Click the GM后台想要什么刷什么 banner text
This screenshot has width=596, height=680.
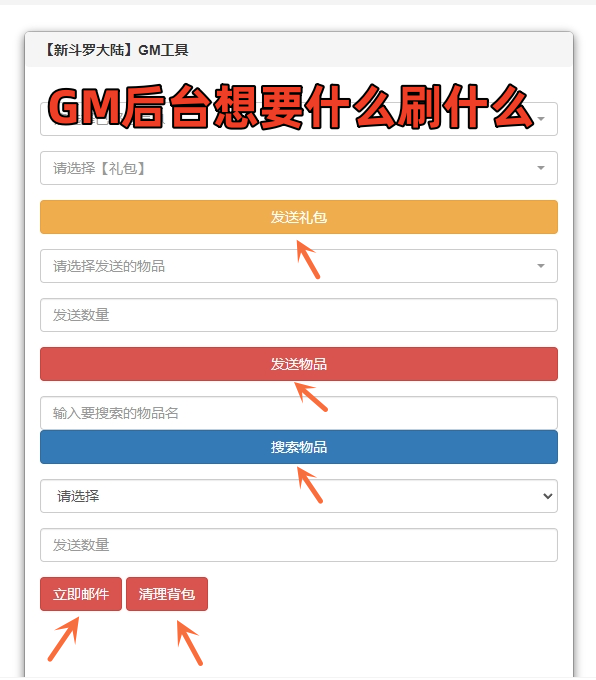(290, 107)
